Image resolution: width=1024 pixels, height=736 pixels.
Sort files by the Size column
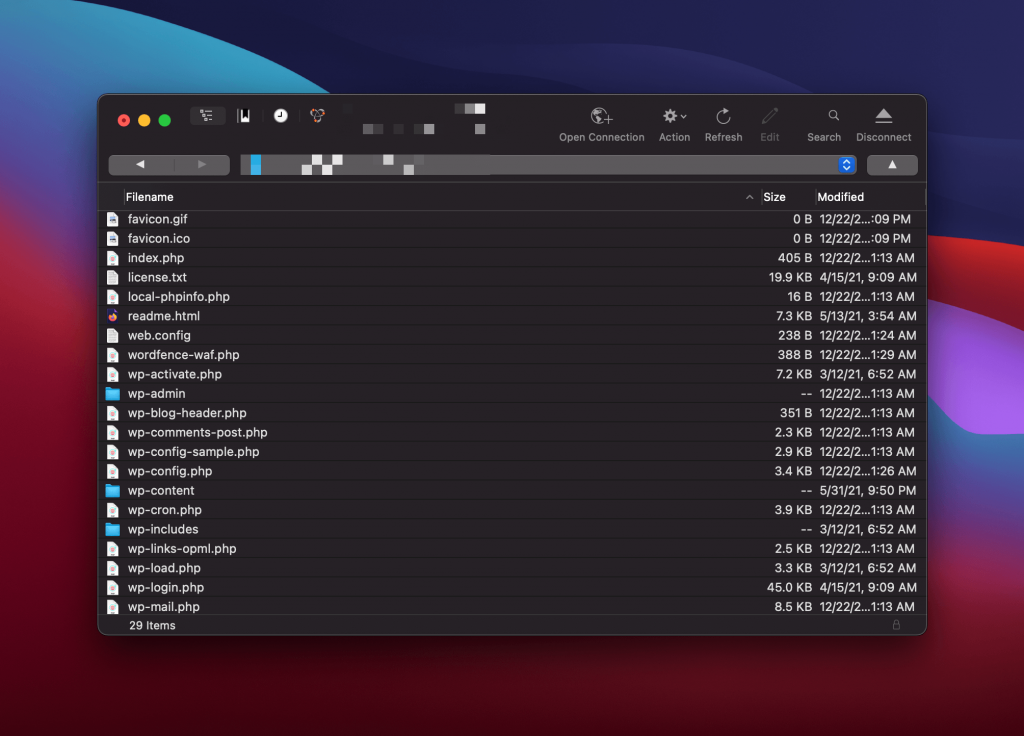coord(774,197)
